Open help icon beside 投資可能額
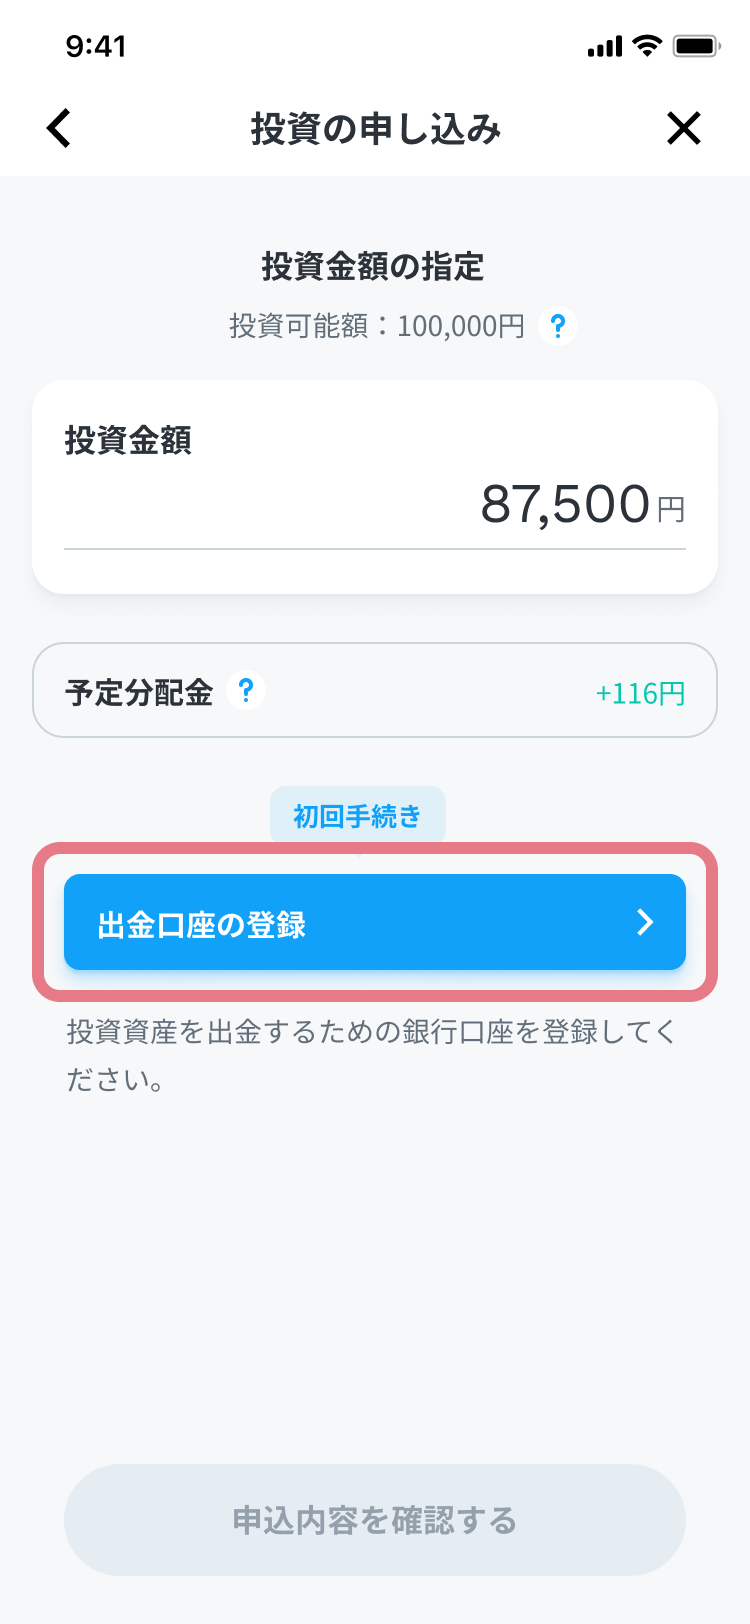 pyautogui.click(x=558, y=326)
